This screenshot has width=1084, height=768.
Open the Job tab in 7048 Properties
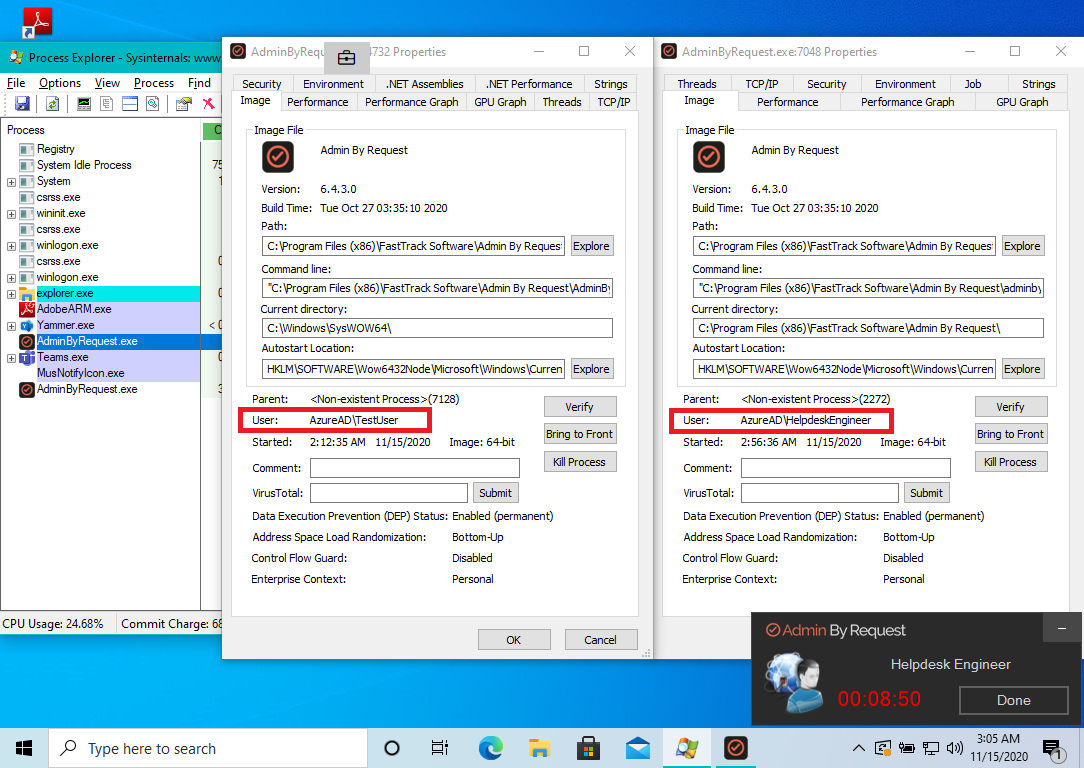coord(973,84)
